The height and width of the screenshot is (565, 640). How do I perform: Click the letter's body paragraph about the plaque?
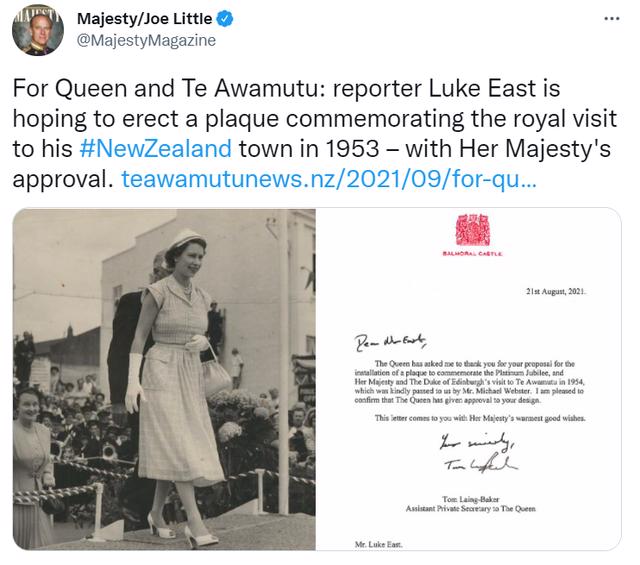coord(469,382)
